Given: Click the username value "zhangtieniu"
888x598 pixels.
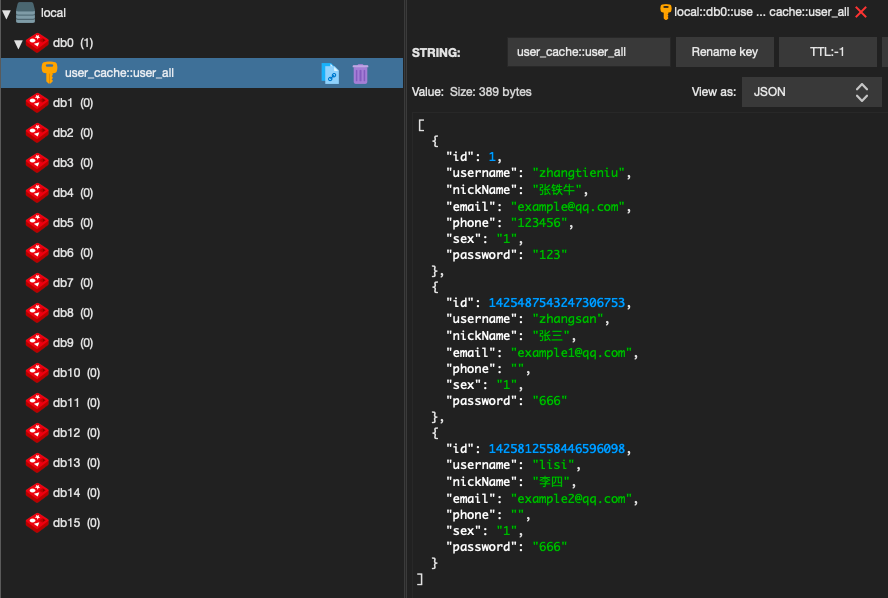Looking at the screenshot, I should 579,173.
